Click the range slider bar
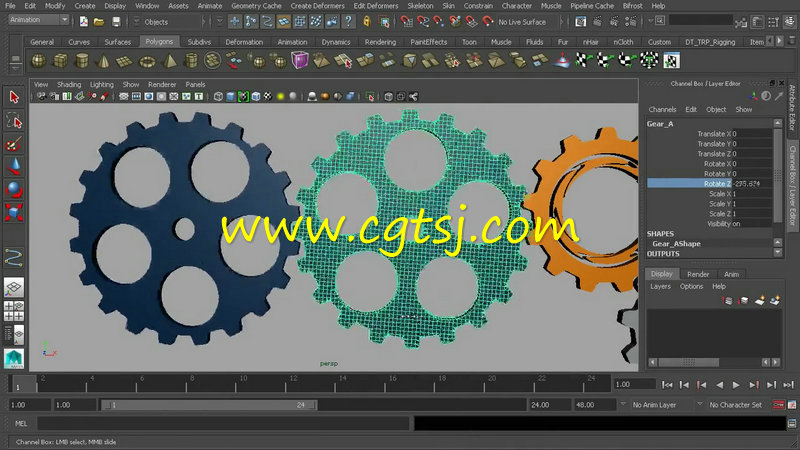The height and width of the screenshot is (450, 800). tap(209, 405)
